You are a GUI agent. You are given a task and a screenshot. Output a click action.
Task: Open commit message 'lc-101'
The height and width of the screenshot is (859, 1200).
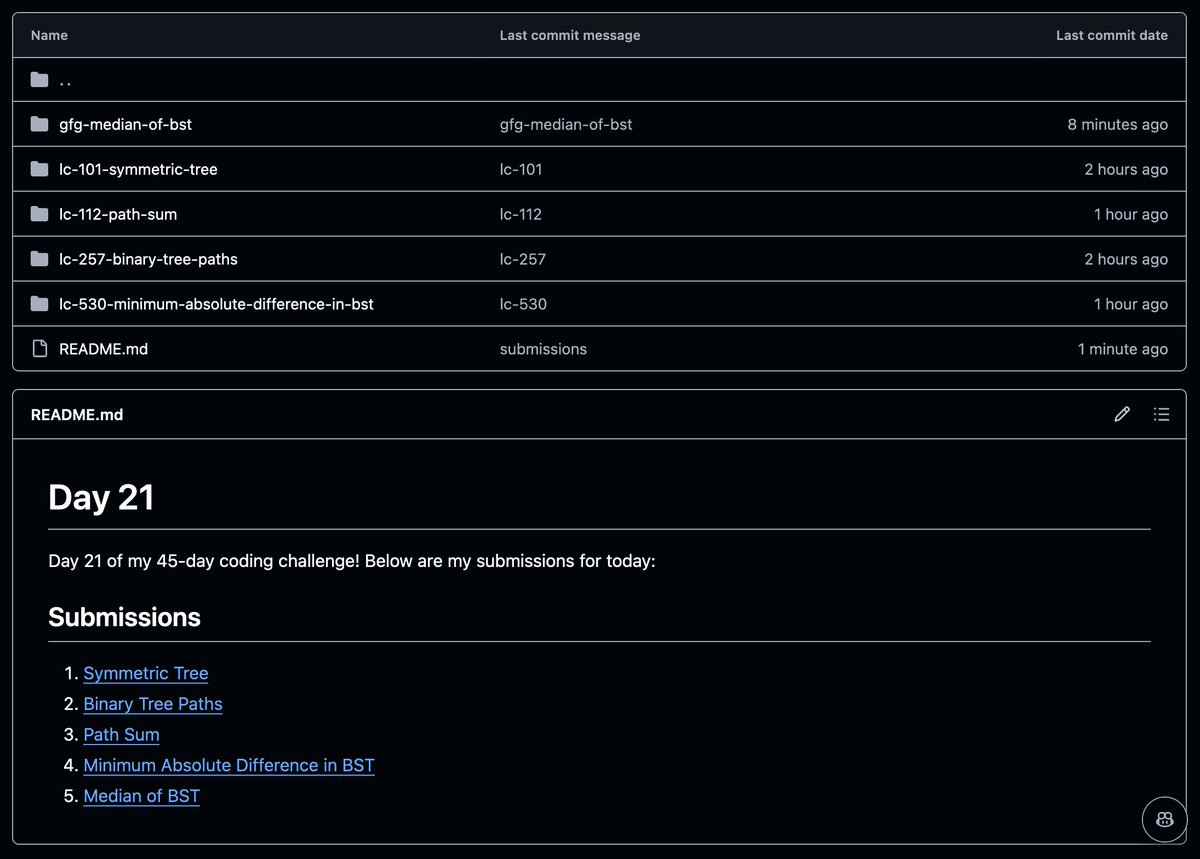click(521, 170)
